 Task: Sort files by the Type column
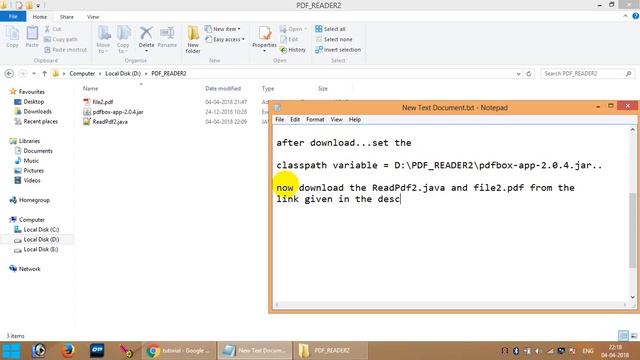pos(268,88)
